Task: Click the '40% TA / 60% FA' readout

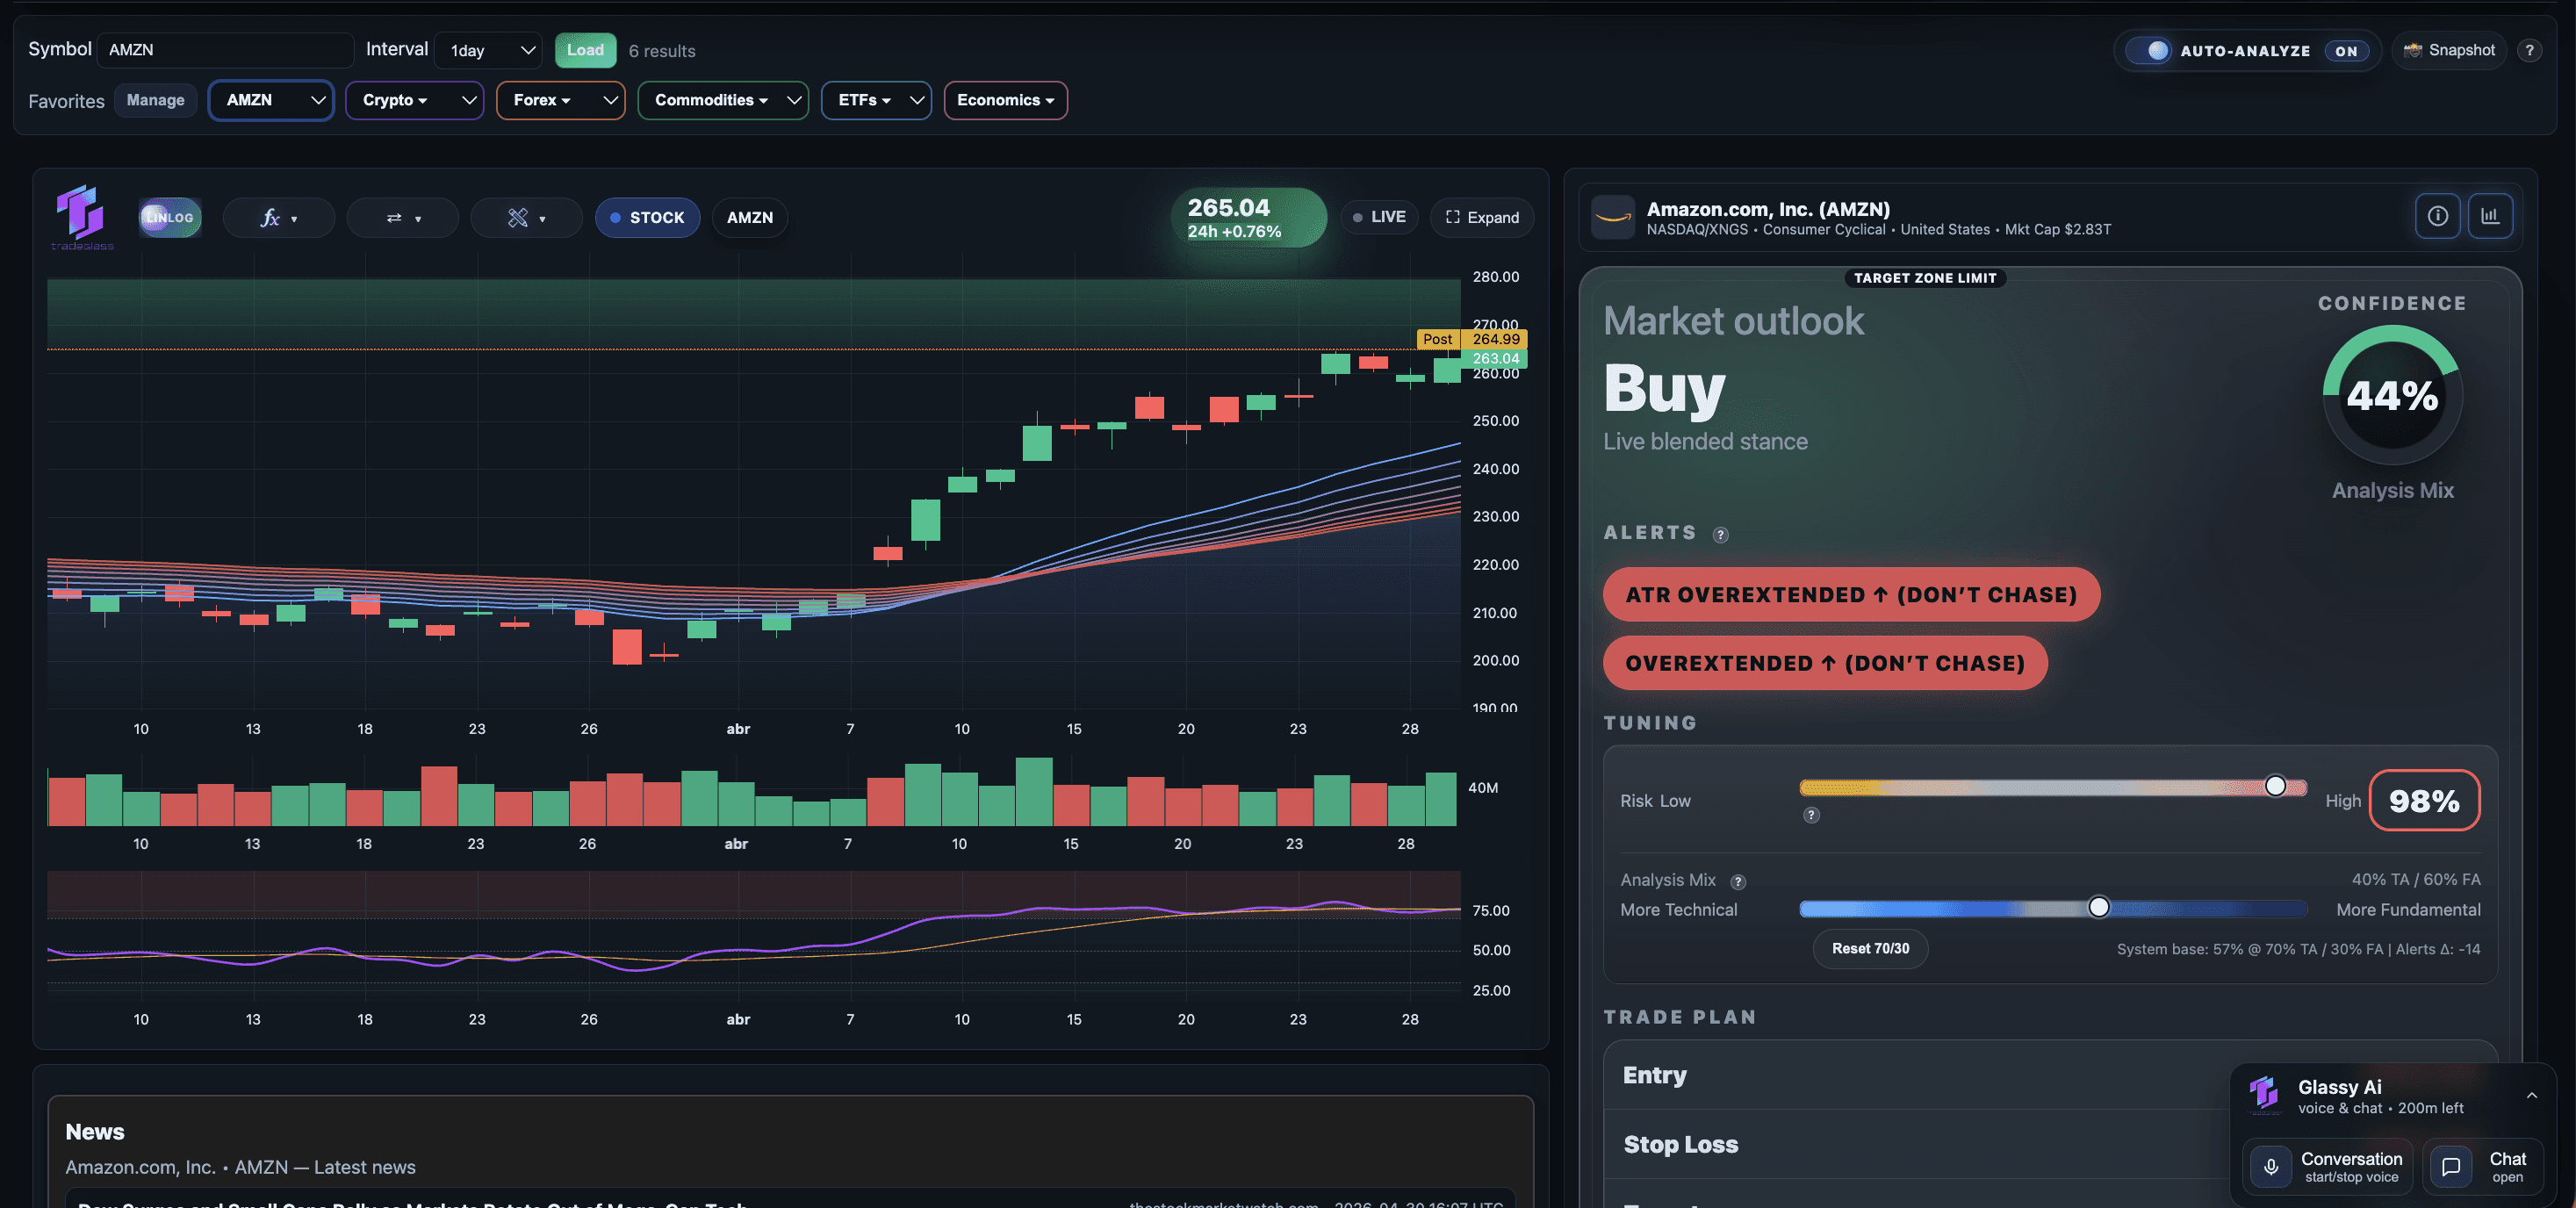Action: [2416, 880]
